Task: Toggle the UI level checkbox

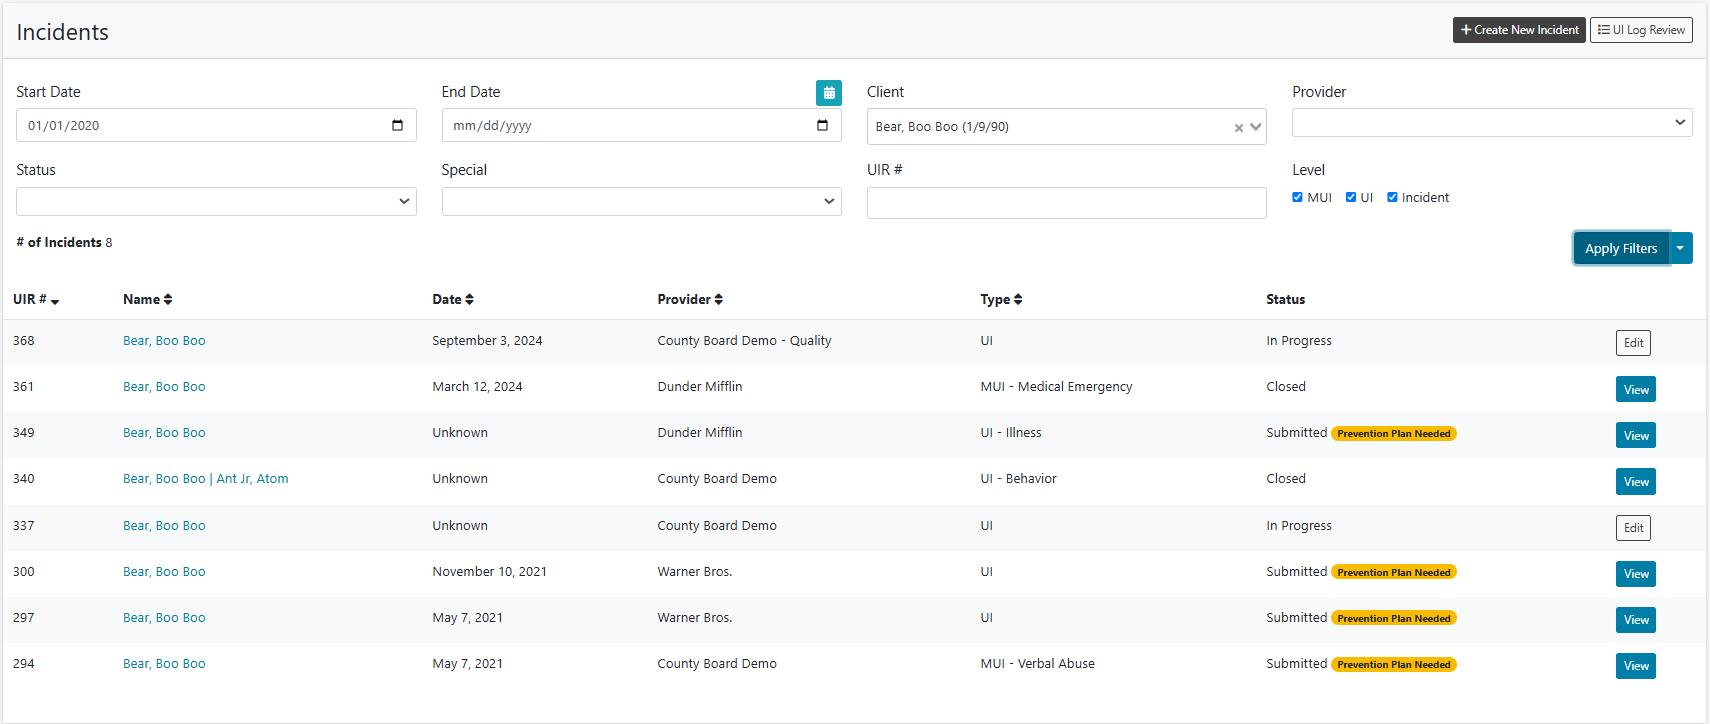Action: [1351, 197]
